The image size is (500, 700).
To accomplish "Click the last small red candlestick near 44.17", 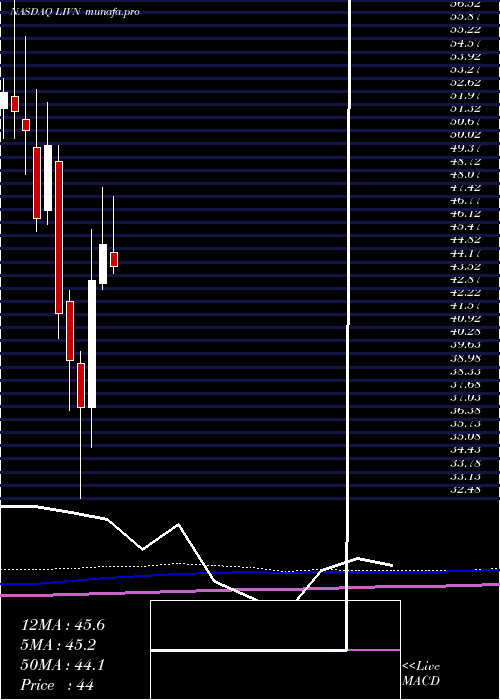I will pyautogui.click(x=114, y=259).
